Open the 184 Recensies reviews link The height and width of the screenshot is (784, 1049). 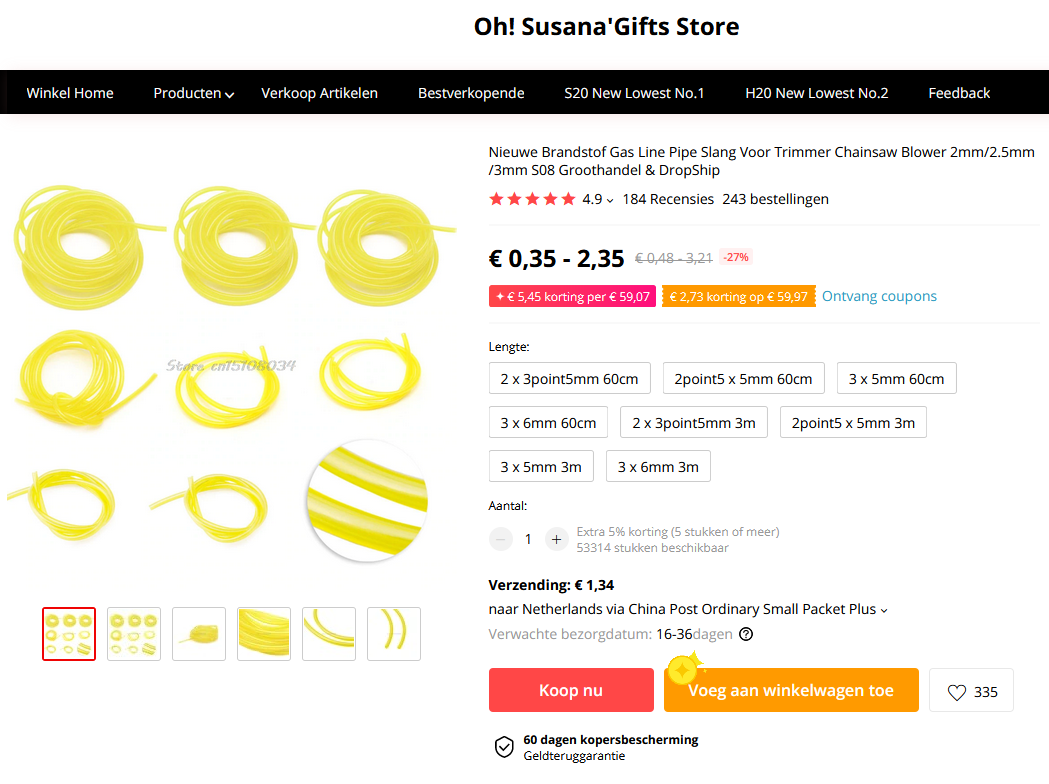point(668,199)
